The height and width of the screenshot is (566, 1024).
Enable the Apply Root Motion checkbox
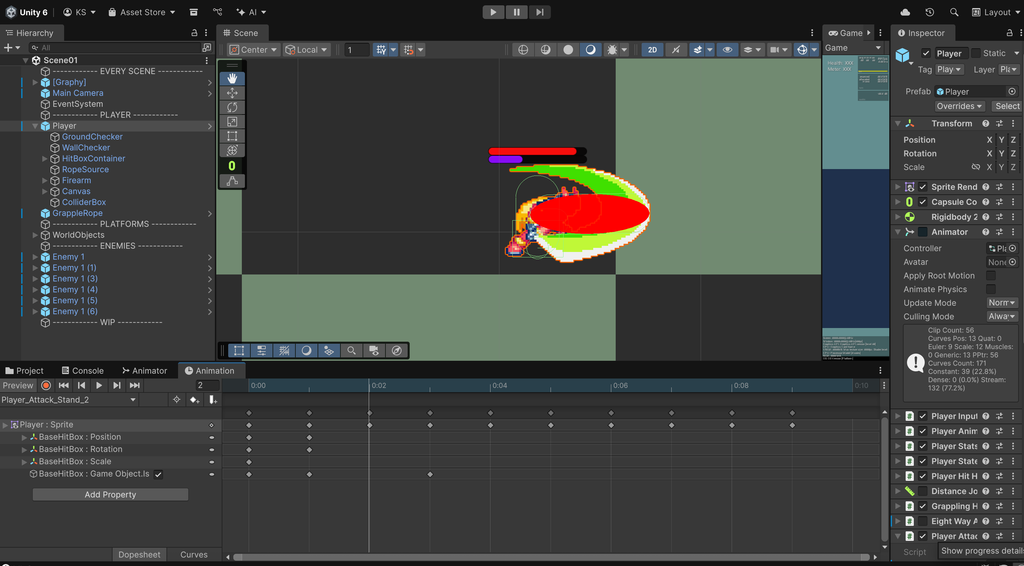click(x=991, y=276)
